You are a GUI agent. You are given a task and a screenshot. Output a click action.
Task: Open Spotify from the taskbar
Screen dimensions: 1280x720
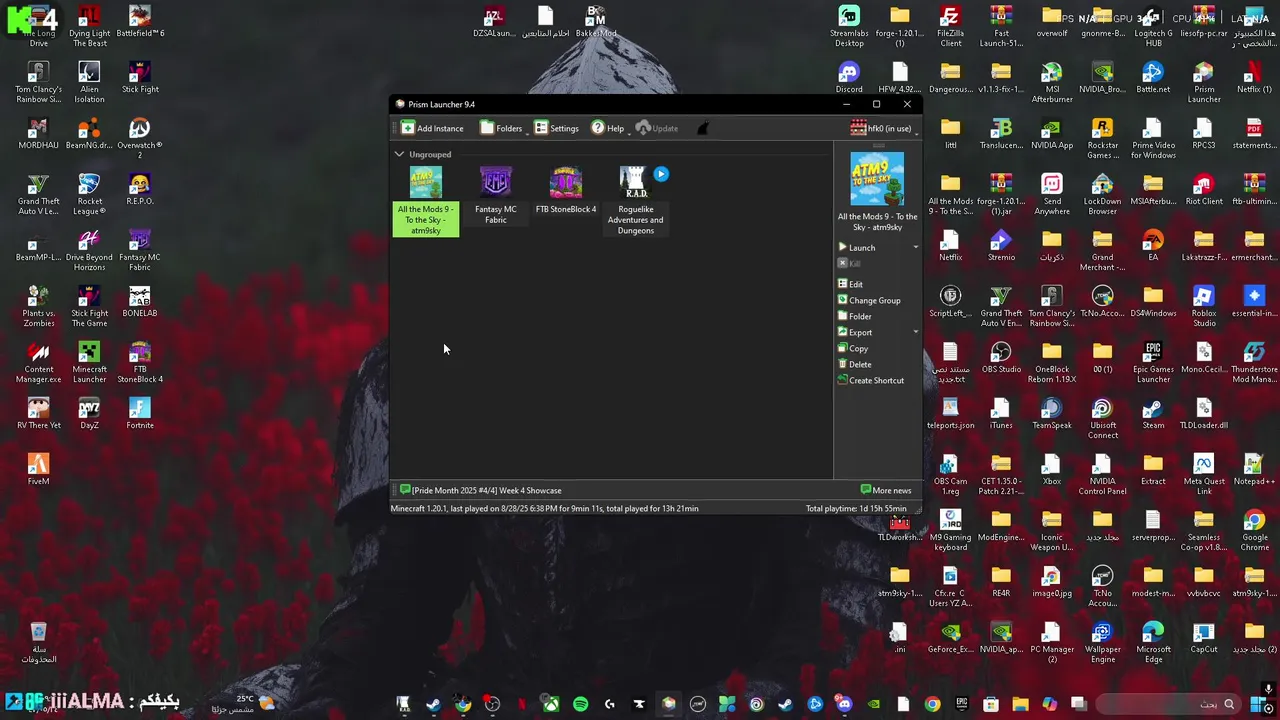tap(580, 704)
